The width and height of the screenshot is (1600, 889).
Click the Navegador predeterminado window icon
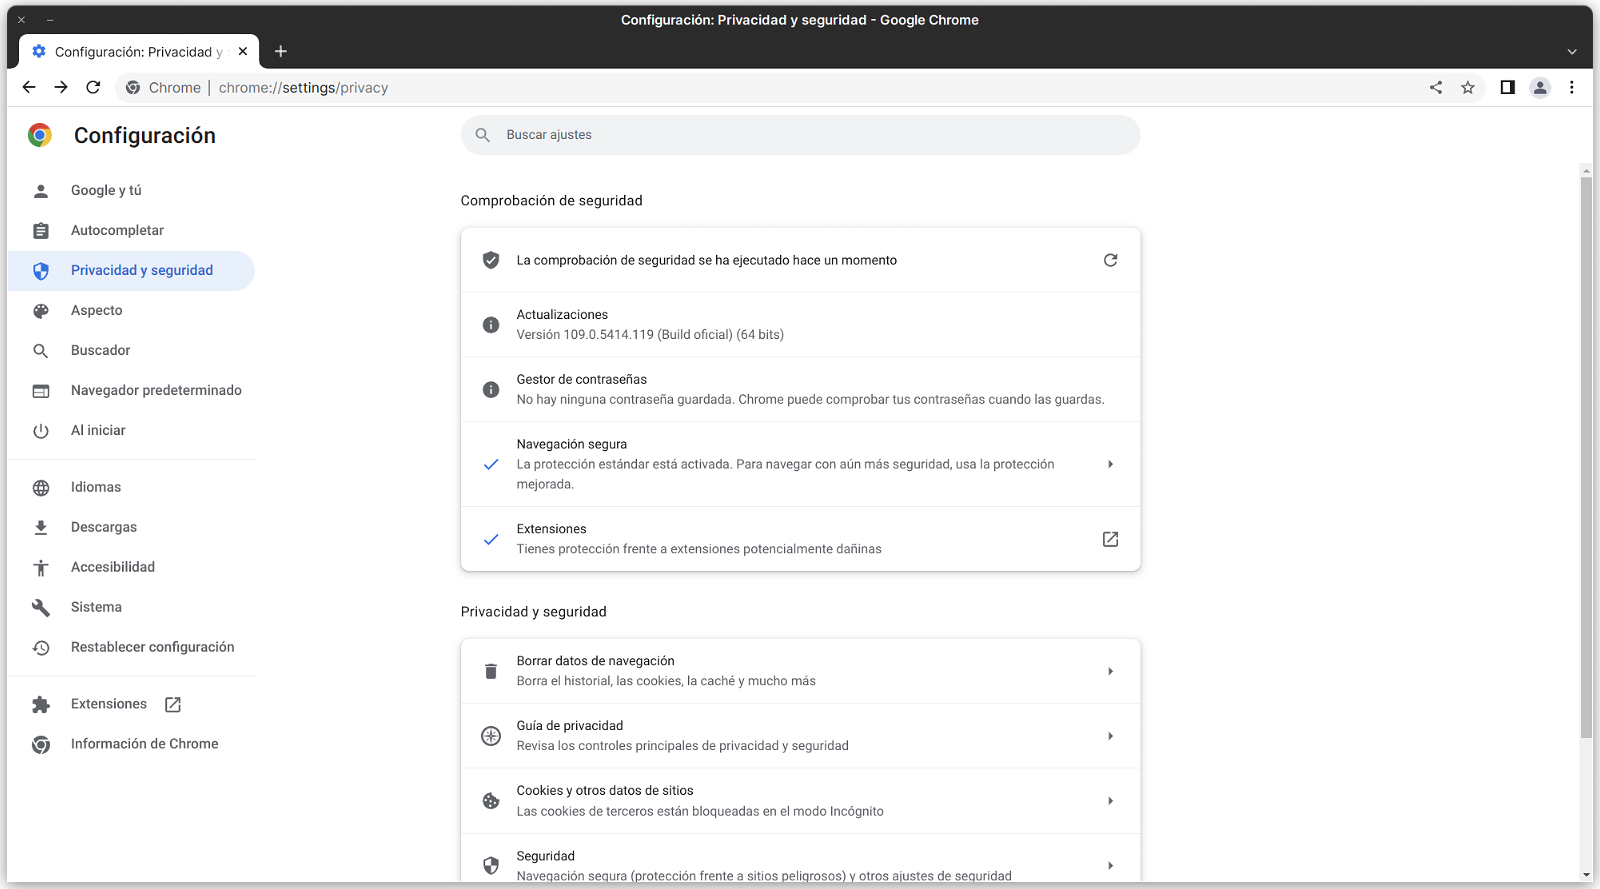pos(41,391)
